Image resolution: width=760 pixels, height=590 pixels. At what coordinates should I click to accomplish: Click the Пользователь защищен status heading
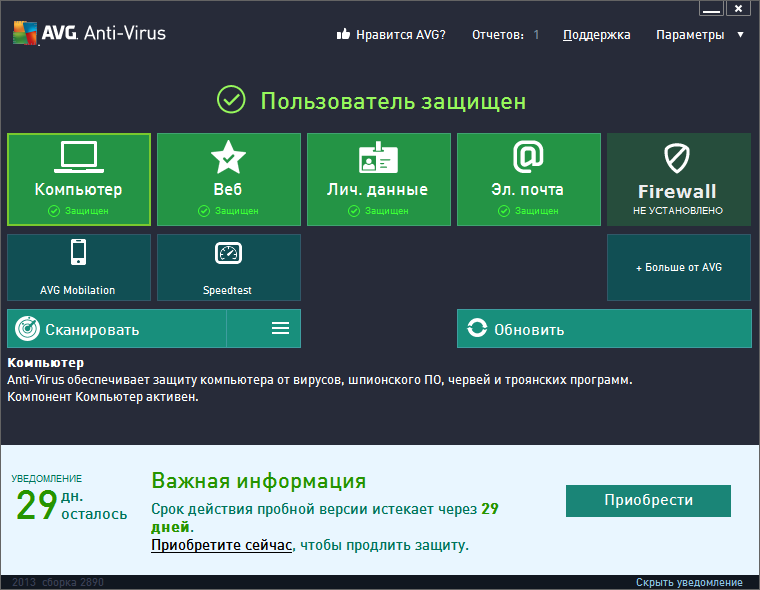(x=393, y=101)
